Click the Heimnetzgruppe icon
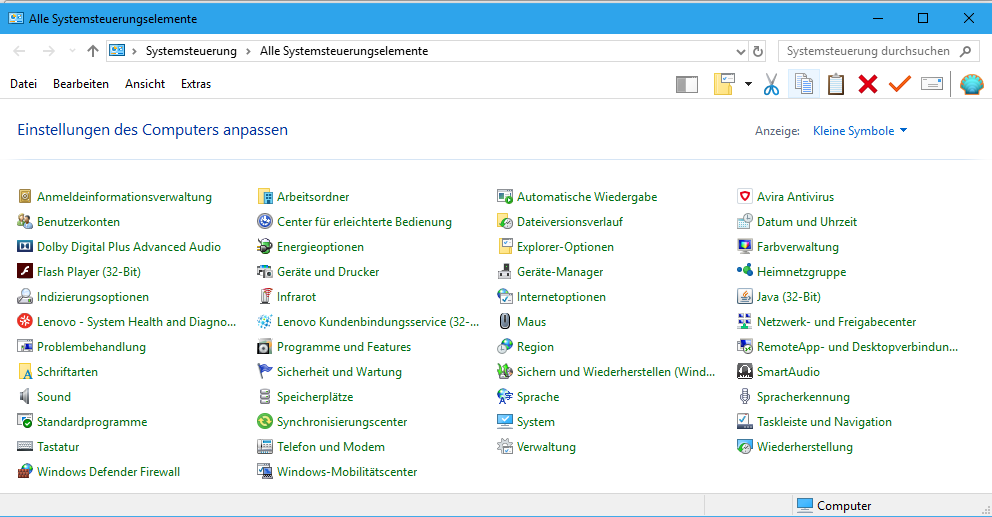The width and height of the screenshot is (992, 517). [745, 271]
